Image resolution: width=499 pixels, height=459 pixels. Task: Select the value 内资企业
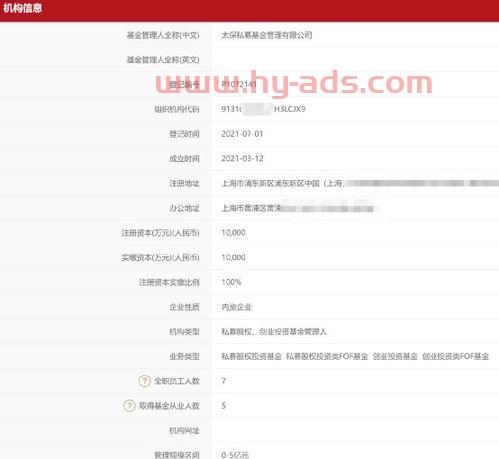[x=236, y=307]
